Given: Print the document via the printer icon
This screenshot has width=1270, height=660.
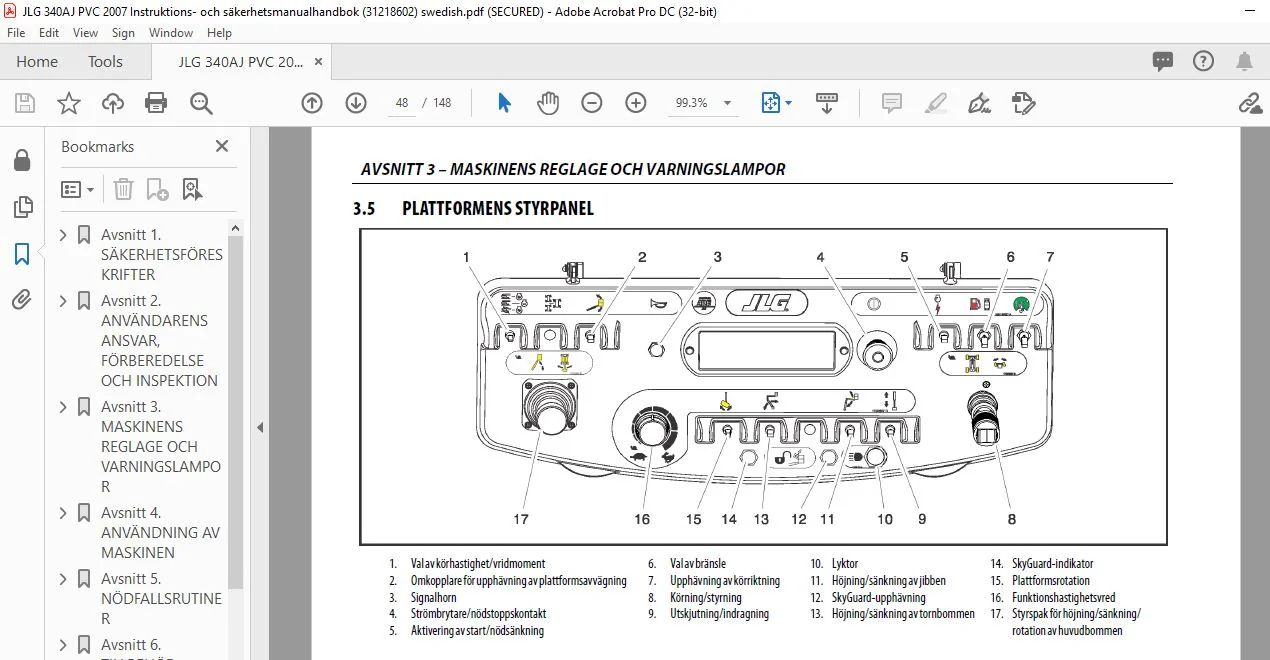Looking at the screenshot, I should pyautogui.click(x=156, y=103).
